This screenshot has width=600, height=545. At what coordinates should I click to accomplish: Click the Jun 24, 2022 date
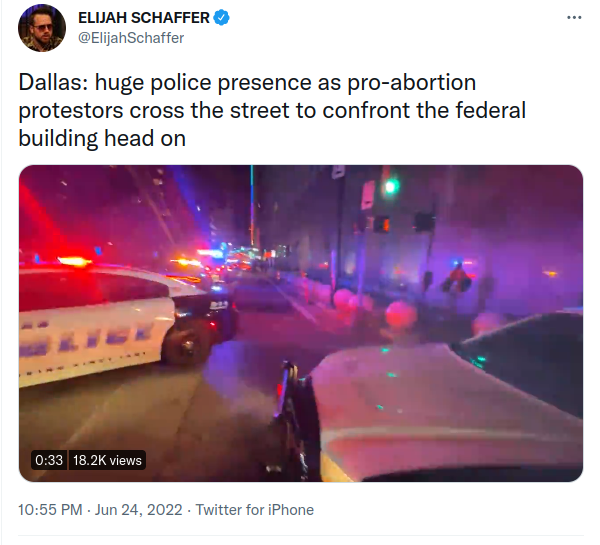point(139,510)
